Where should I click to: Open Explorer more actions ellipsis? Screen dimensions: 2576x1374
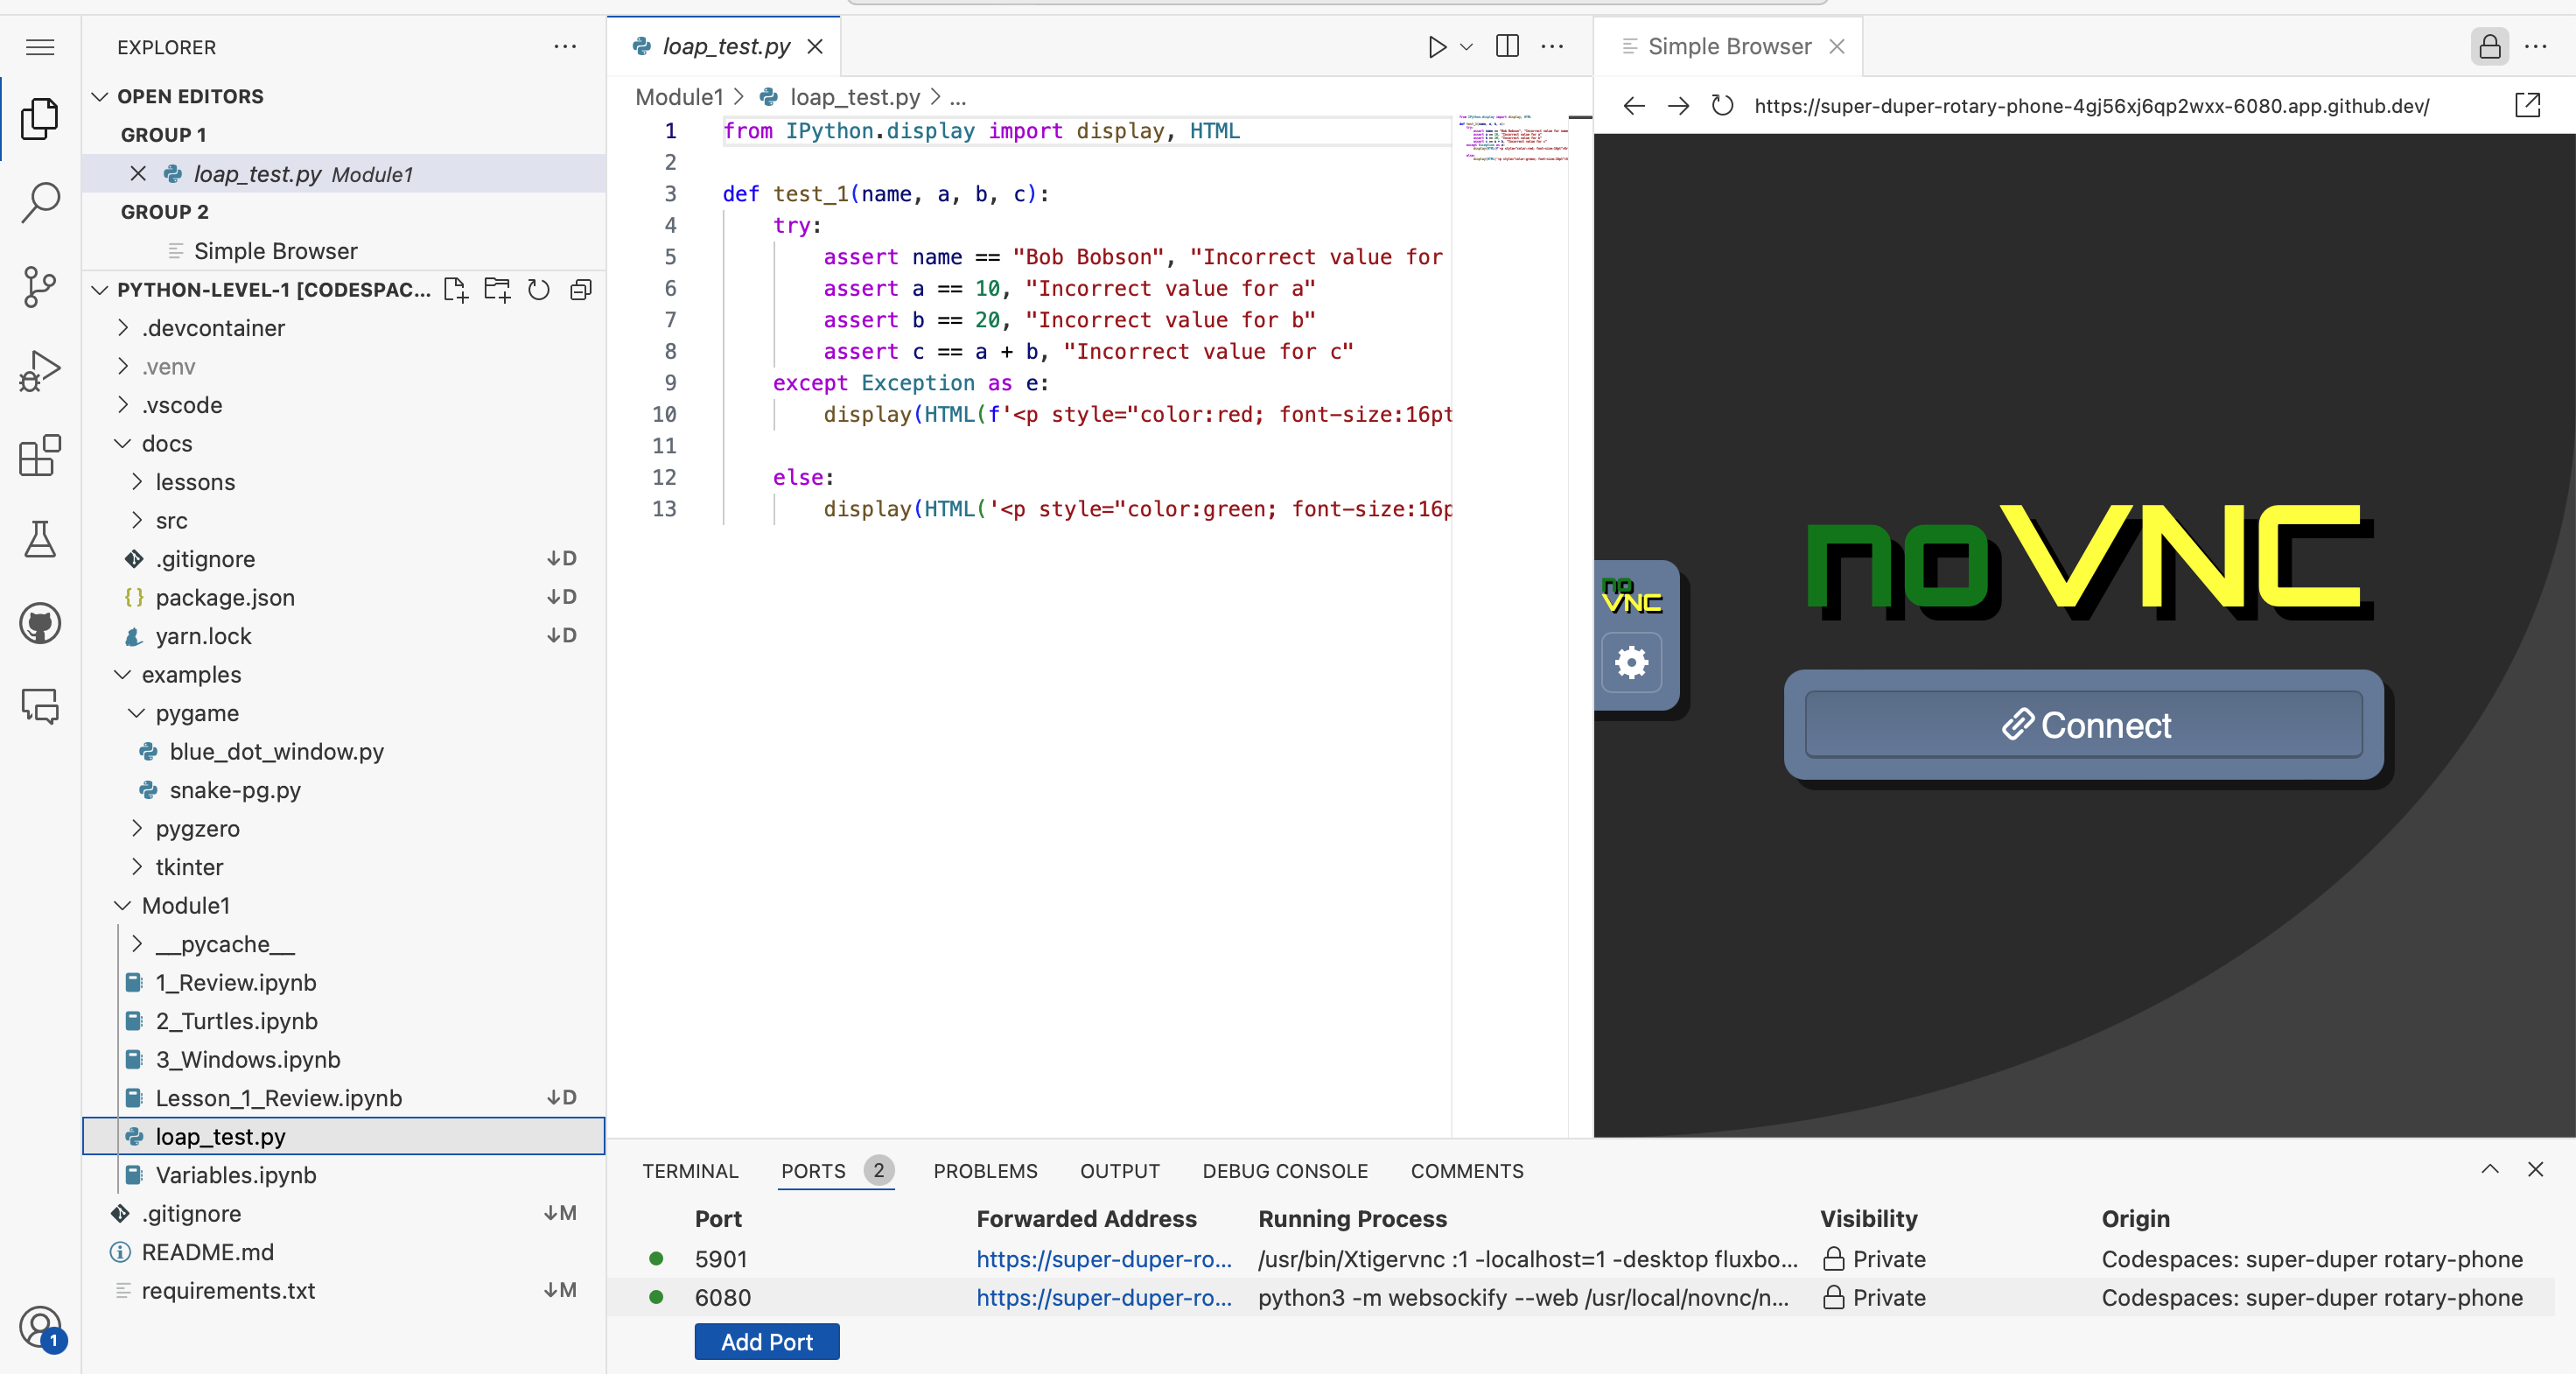point(565,47)
